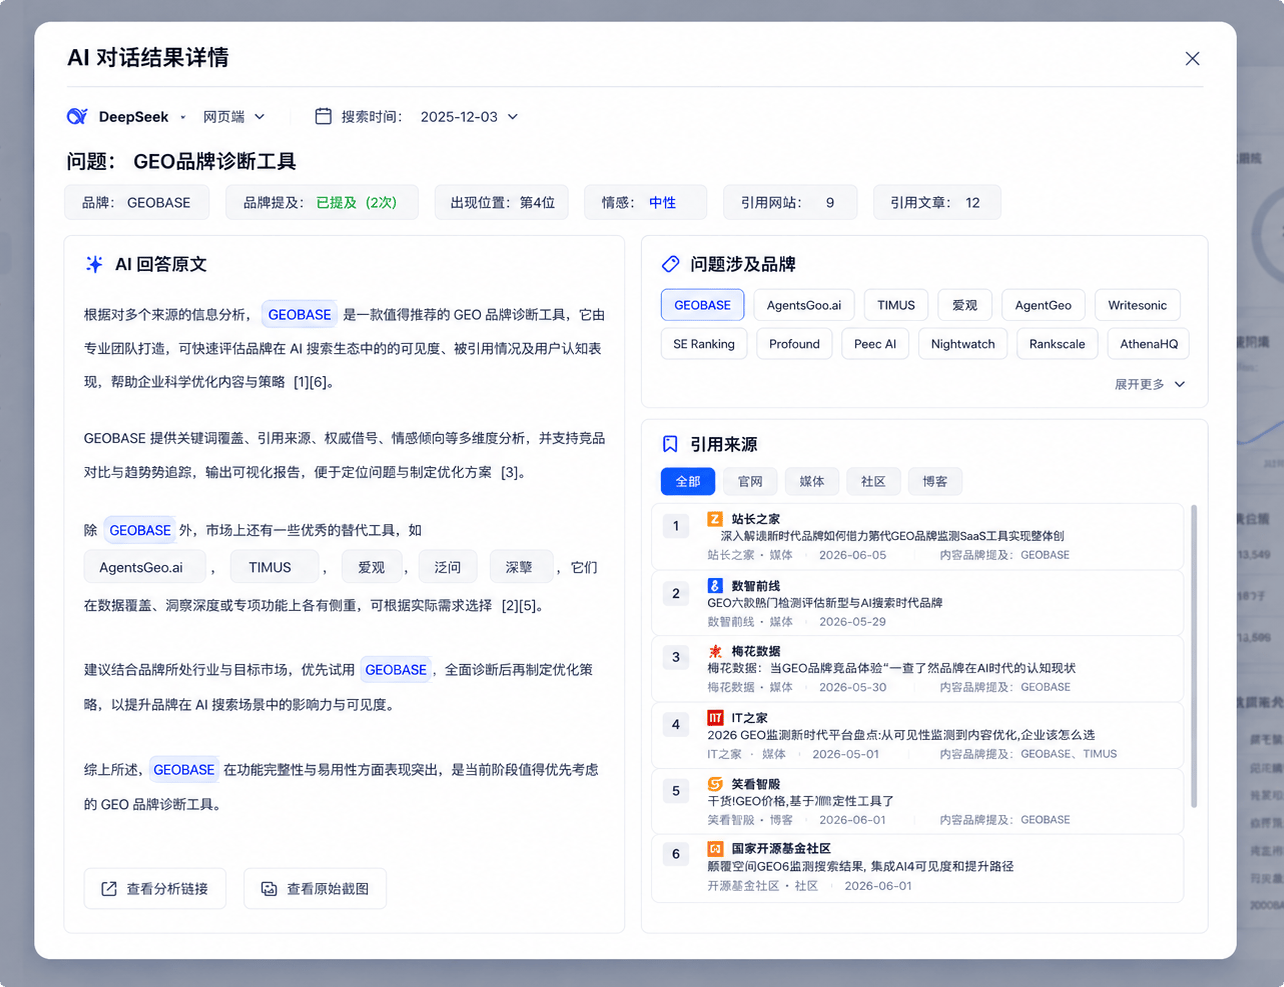Viewport: 1284px width, 987px height.
Task: Select the Rankscale brand chip
Action: tap(1057, 344)
